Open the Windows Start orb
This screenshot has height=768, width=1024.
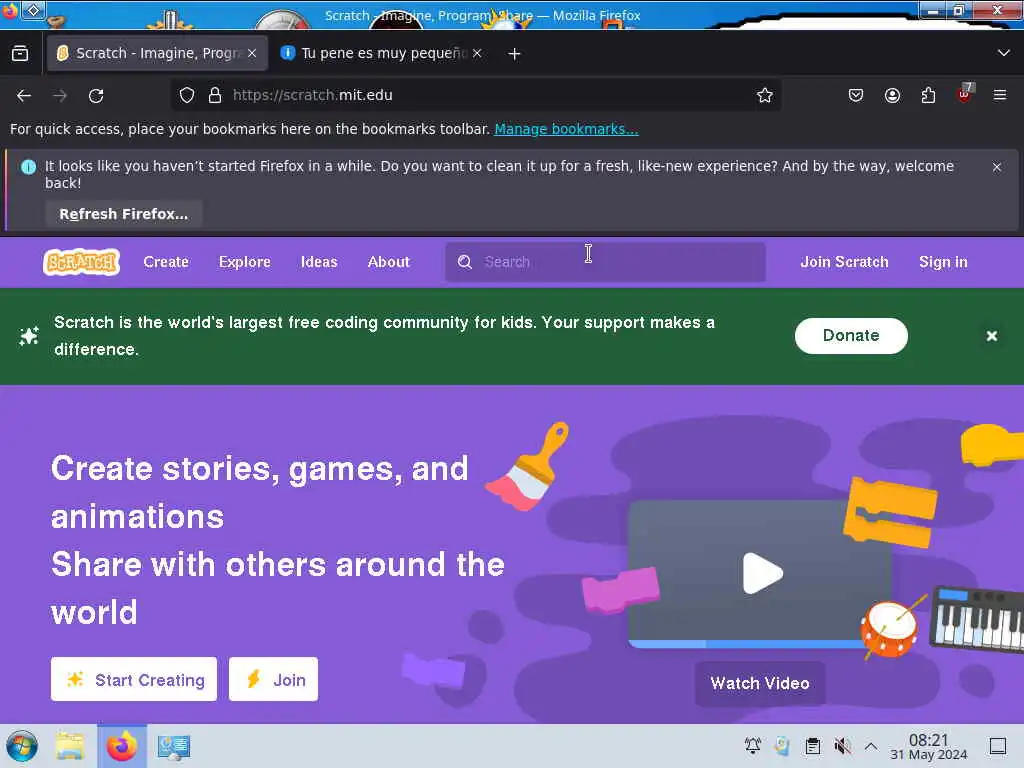(22, 746)
